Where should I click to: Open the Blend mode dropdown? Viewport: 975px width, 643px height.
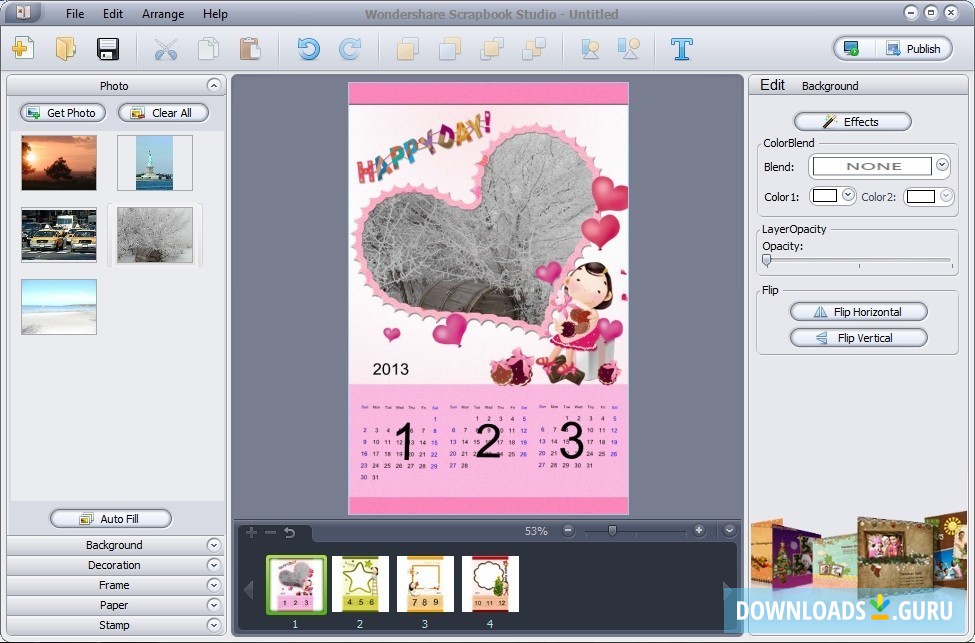942,166
